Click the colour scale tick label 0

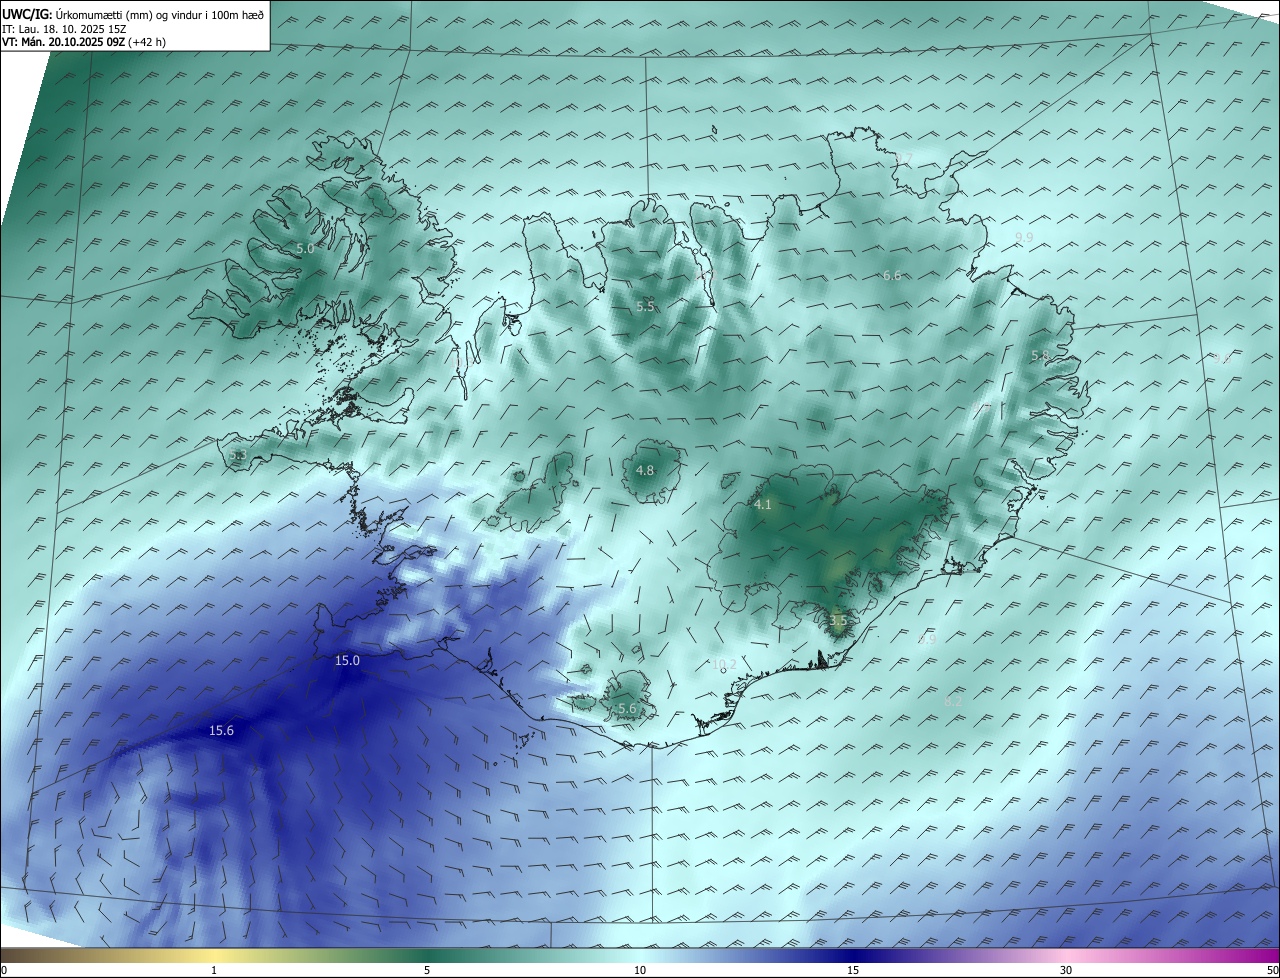pyautogui.click(x=4, y=970)
